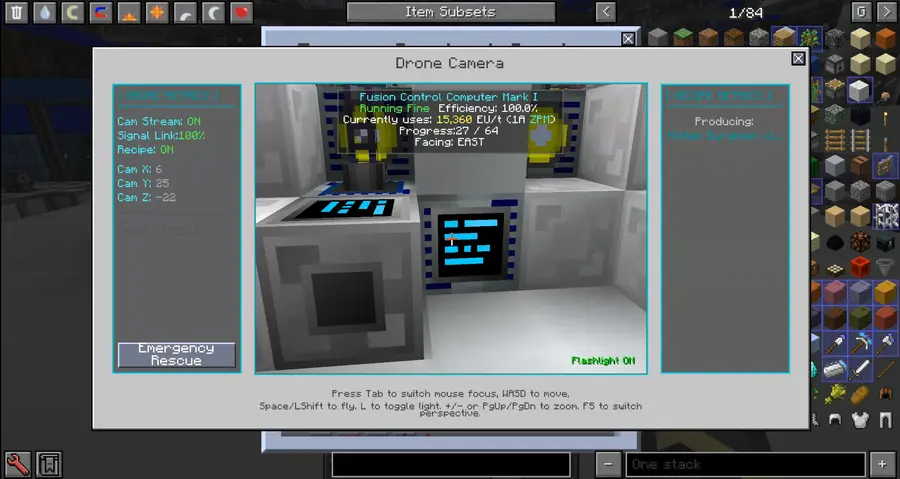Viewport: 900px width, 479px height.
Task: Set time to midnight with moon icon
Action: pos(213,12)
